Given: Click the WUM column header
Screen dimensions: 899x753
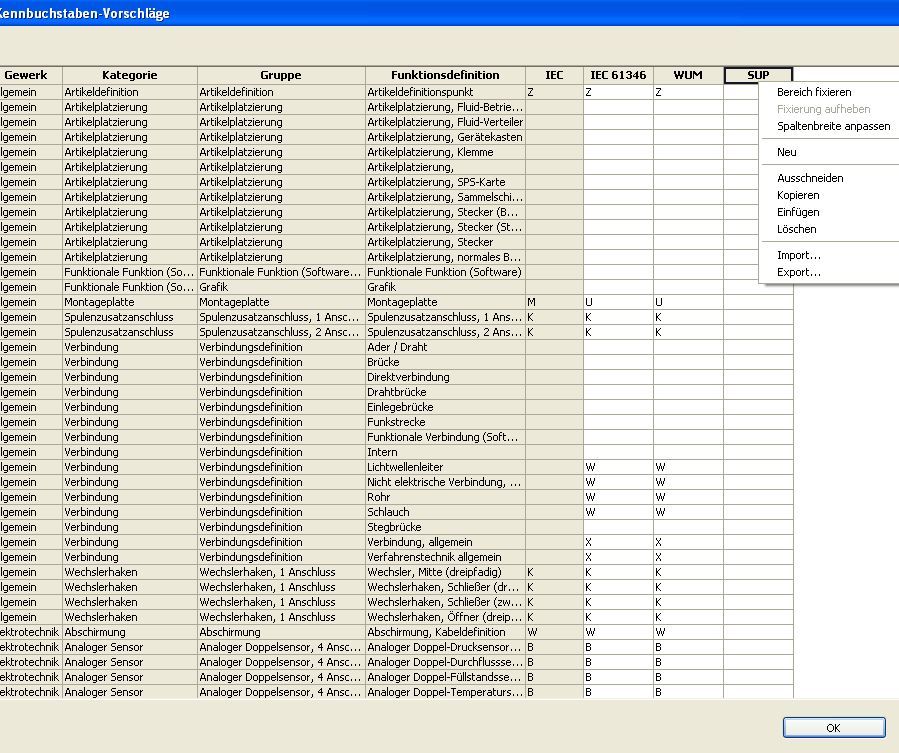Looking at the screenshot, I should pyautogui.click(x=688, y=75).
